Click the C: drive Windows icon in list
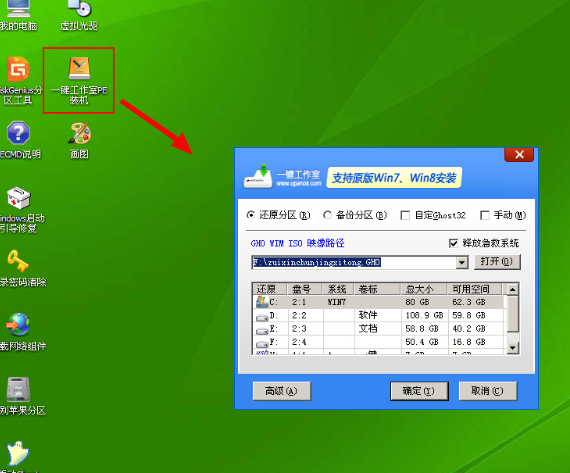This screenshot has height=473, width=570. (262, 302)
